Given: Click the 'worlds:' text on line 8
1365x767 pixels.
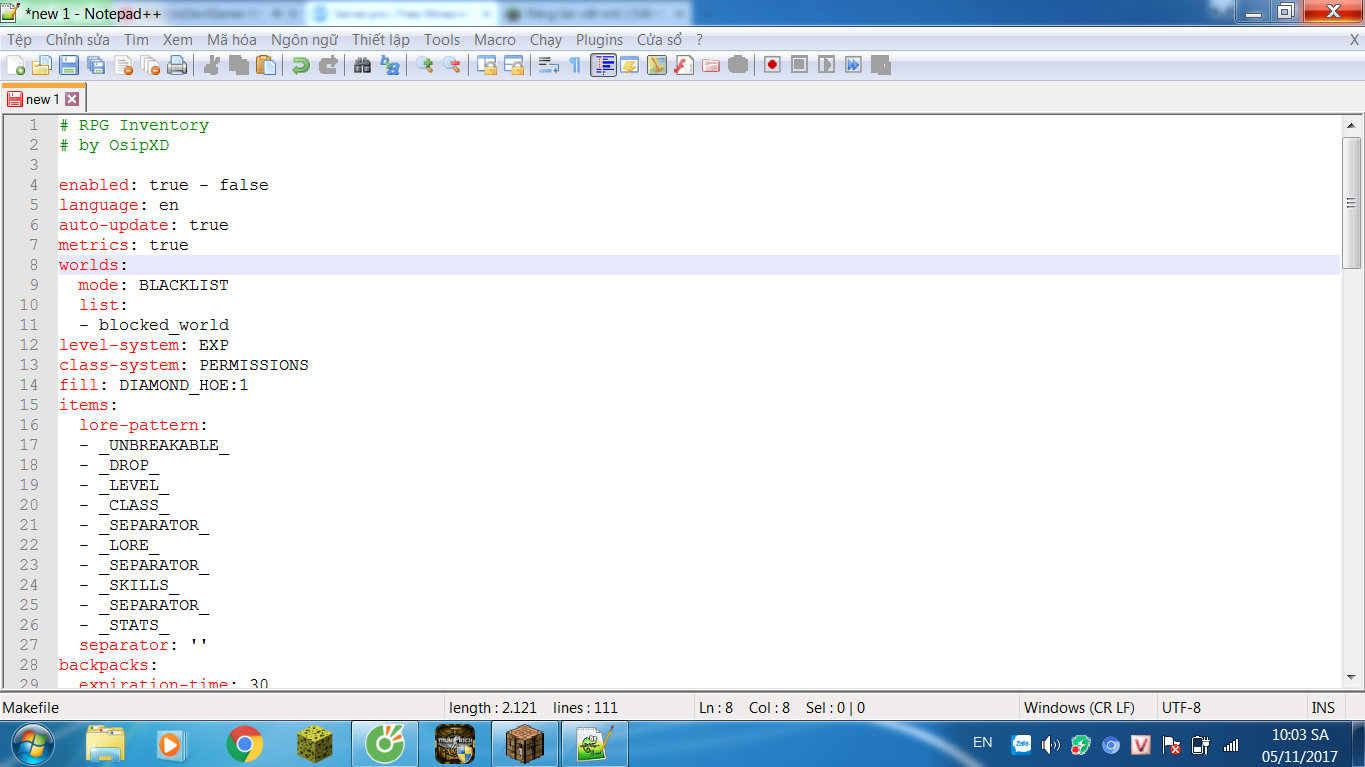Looking at the screenshot, I should point(94,265).
